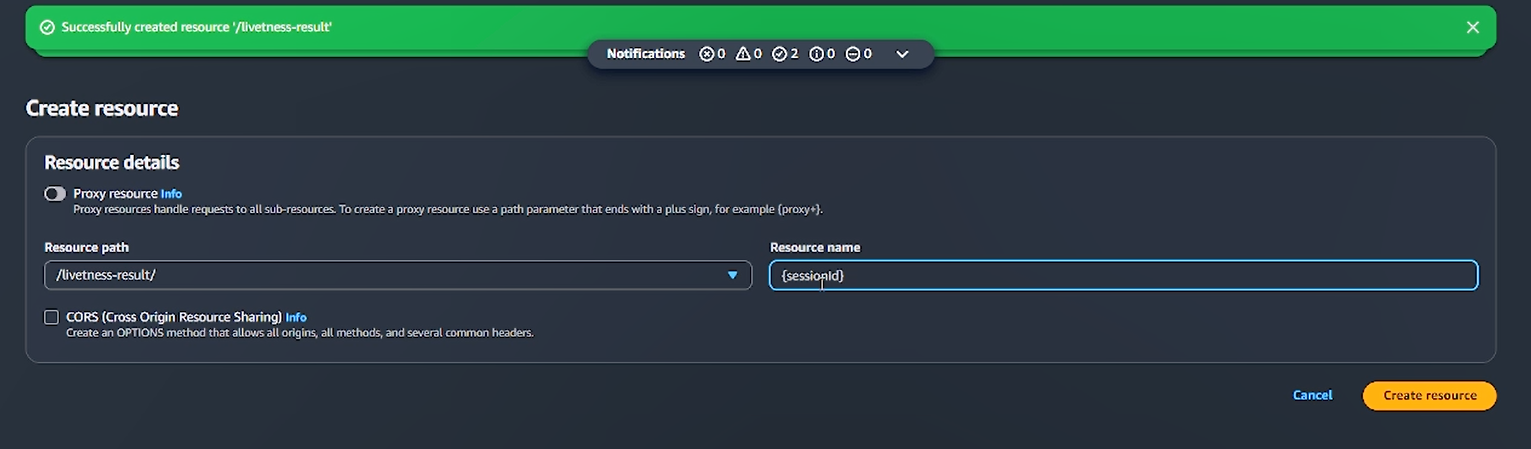This screenshot has width=1531, height=449.
Task: Click the Create resource page heading
Action: pyautogui.click(x=102, y=108)
